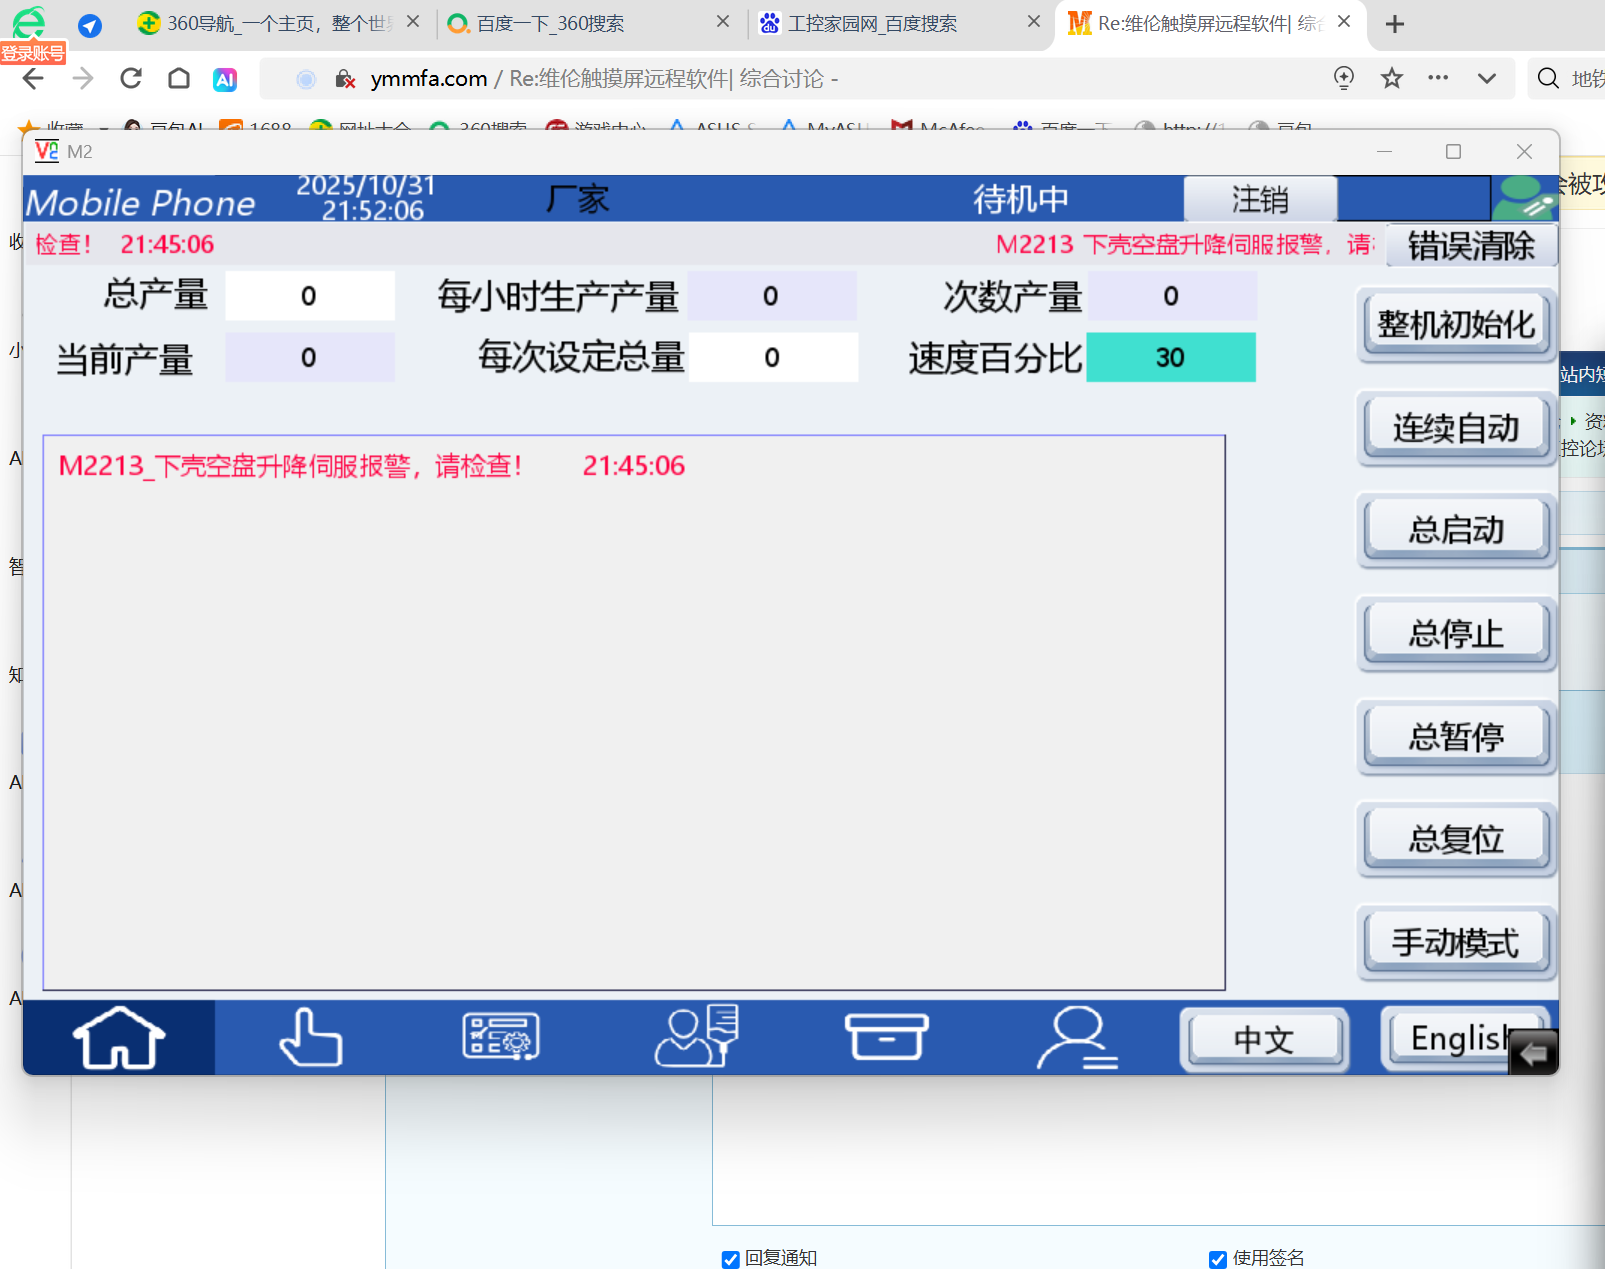1605x1269 pixels.
Task: Open the manual operation hand icon
Action: click(x=310, y=1038)
